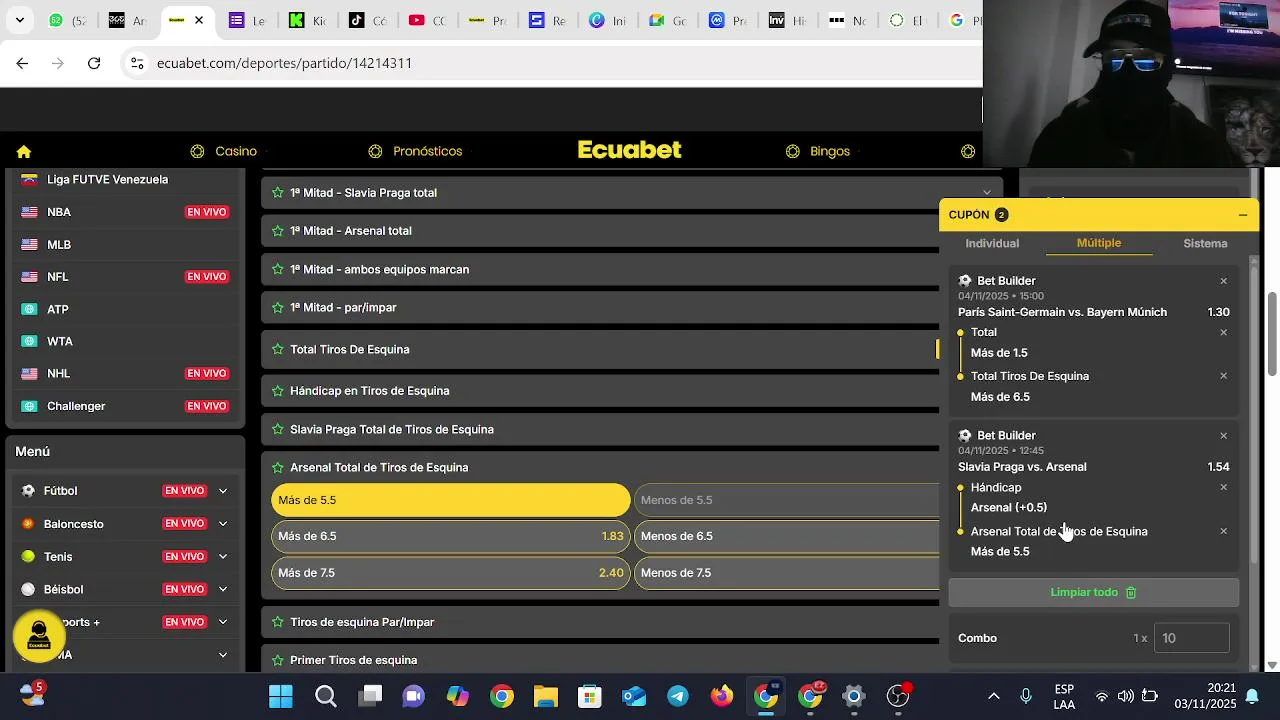Remove the París Saint-Germain vs. Bayern Bet Builder
This screenshot has height=720, width=1280.
tap(1223, 282)
